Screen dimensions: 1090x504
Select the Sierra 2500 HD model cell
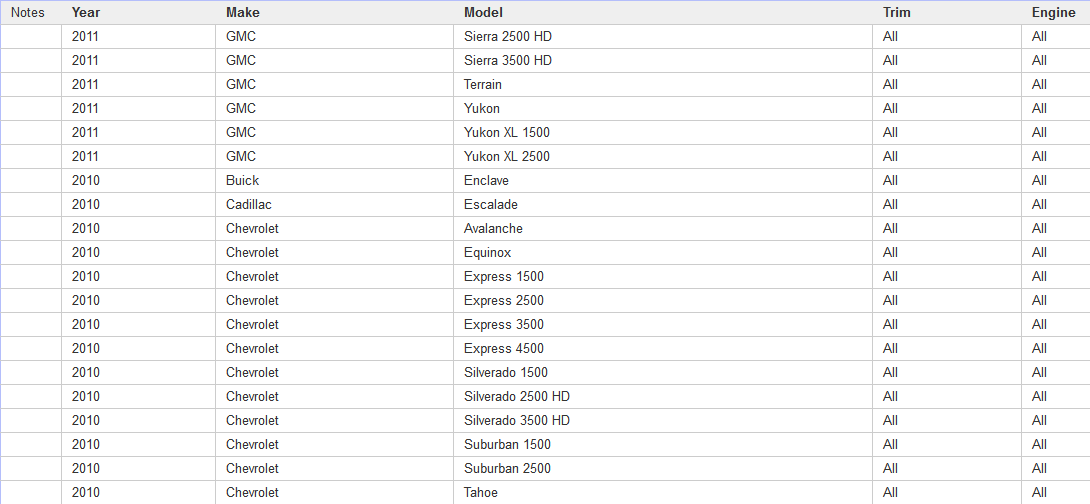(x=508, y=37)
